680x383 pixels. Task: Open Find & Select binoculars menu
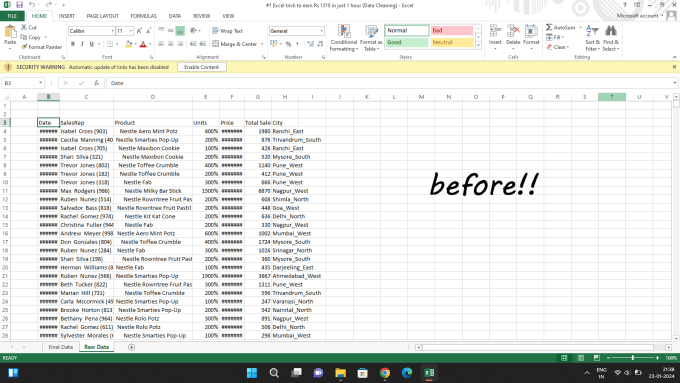tap(611, 38)
